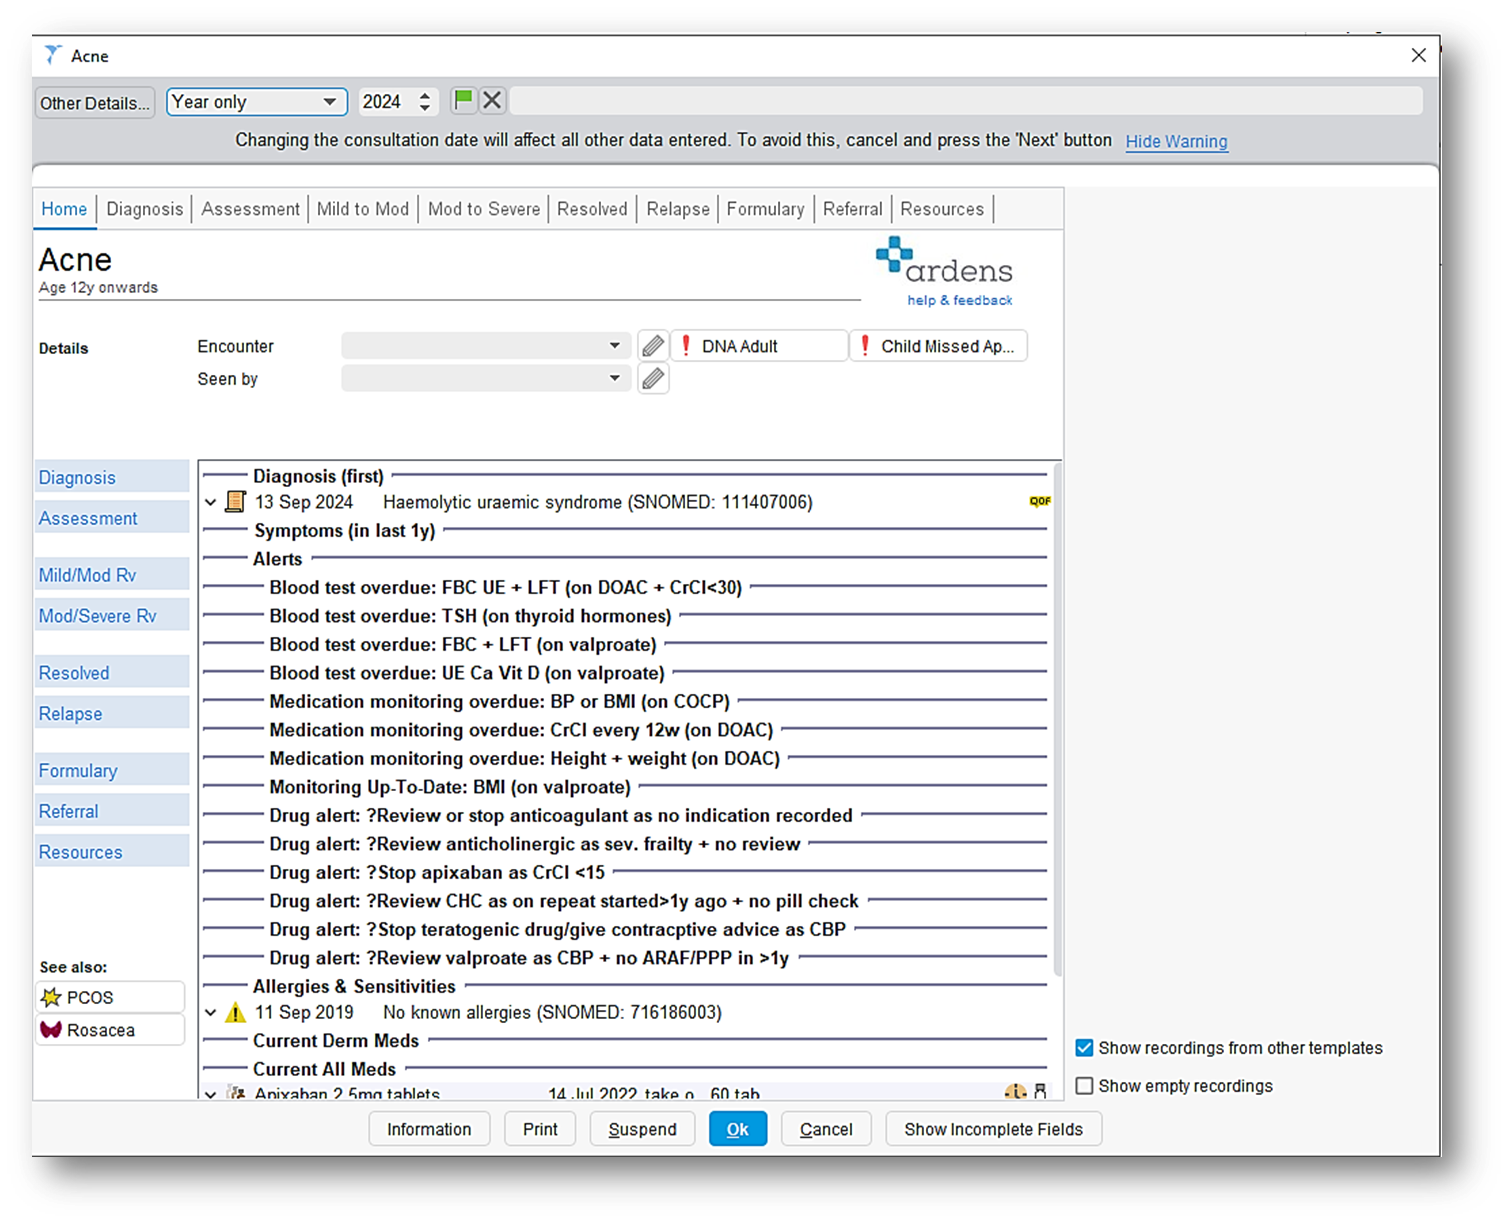Select the Home tab
1507x1222 pixels.
point(64,209)
